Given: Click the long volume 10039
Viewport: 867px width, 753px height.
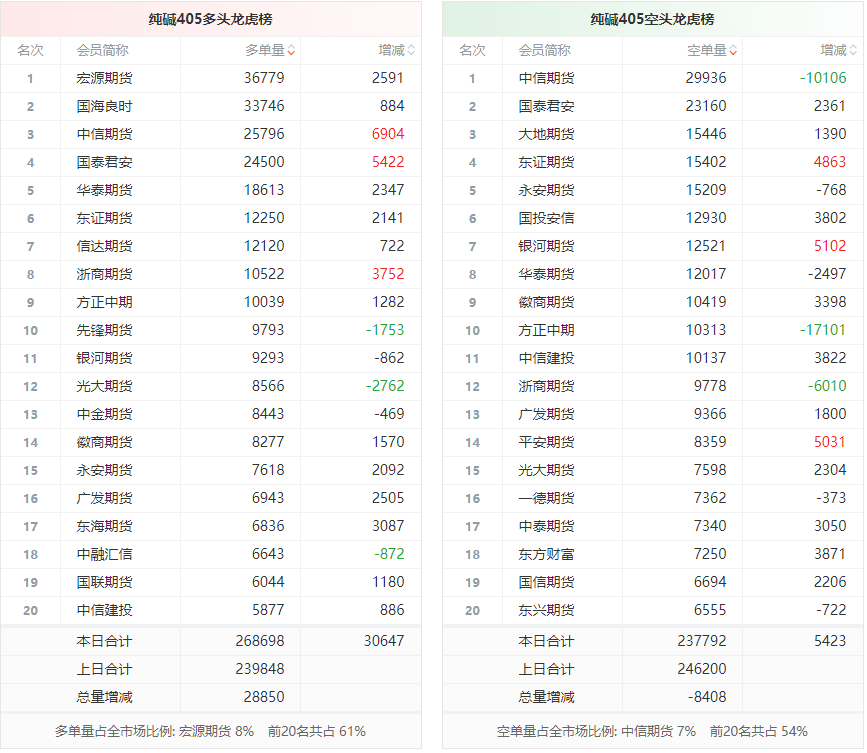Looking at the screenshot, I should click(264, 302).
